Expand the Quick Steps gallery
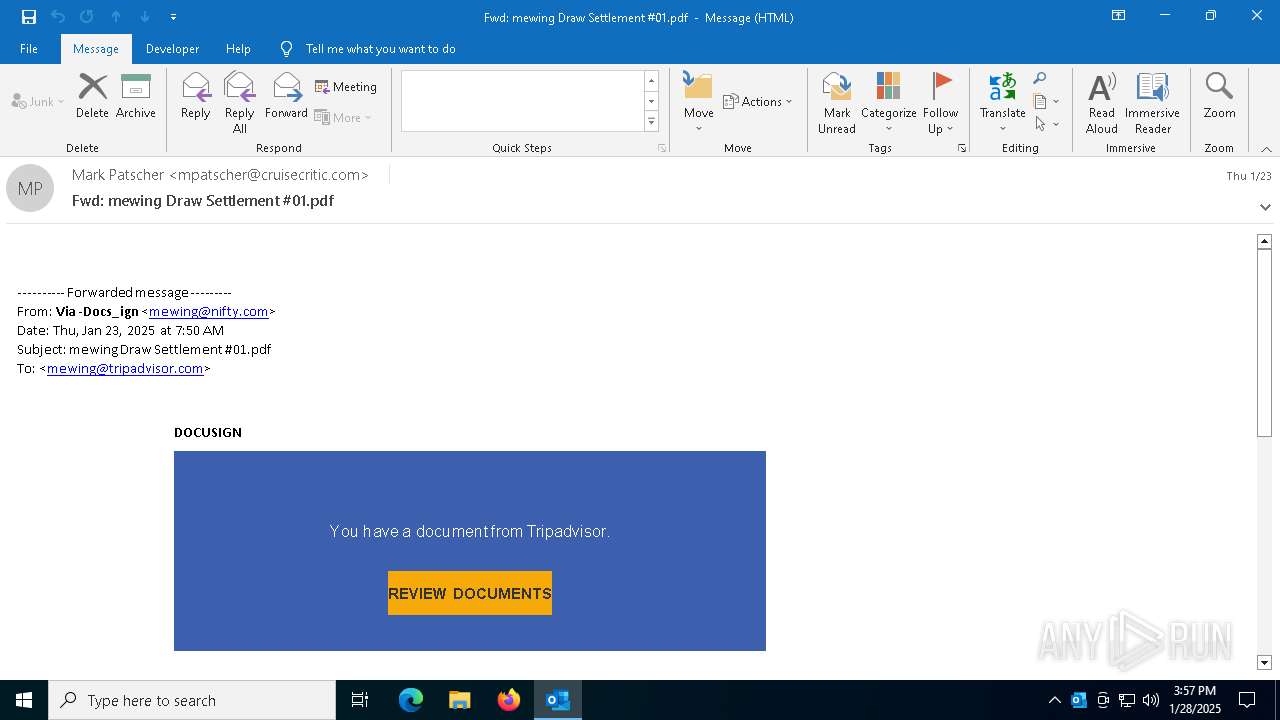This screenshot has height=720, width=1280. 651,122
